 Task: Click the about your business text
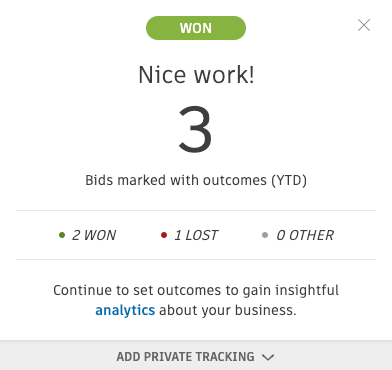tap(228, 310)
